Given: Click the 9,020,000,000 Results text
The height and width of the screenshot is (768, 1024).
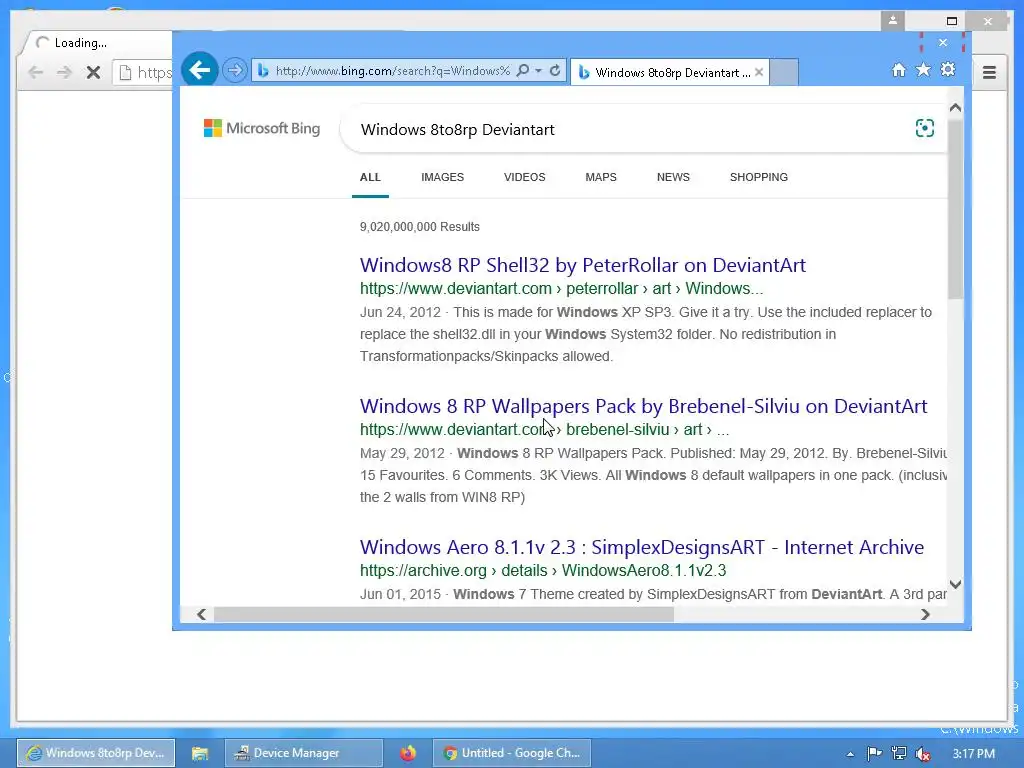Looking at the screenshot, I should pos(419,227).
